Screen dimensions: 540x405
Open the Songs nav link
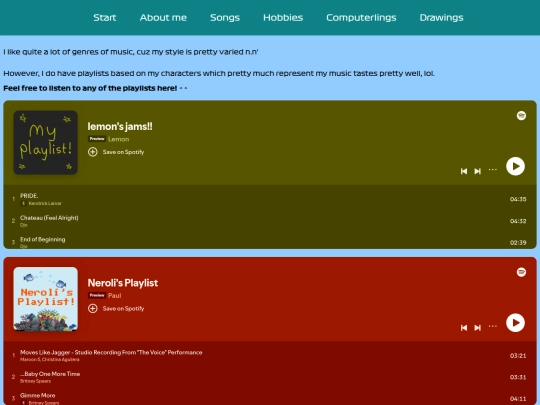point(225,18)
